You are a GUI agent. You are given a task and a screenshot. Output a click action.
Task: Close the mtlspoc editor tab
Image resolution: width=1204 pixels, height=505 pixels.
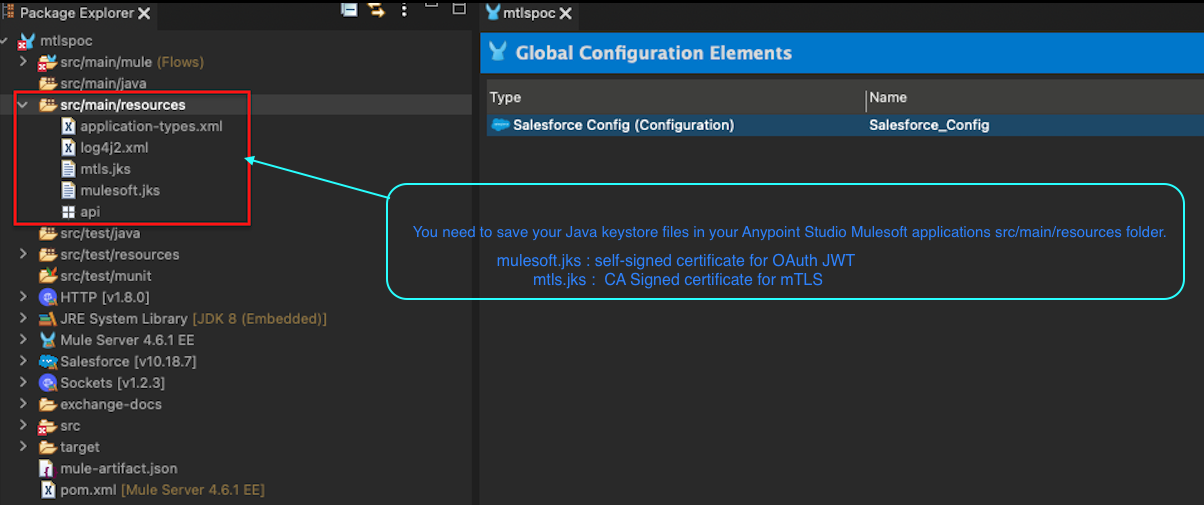(x=565, y=14)
